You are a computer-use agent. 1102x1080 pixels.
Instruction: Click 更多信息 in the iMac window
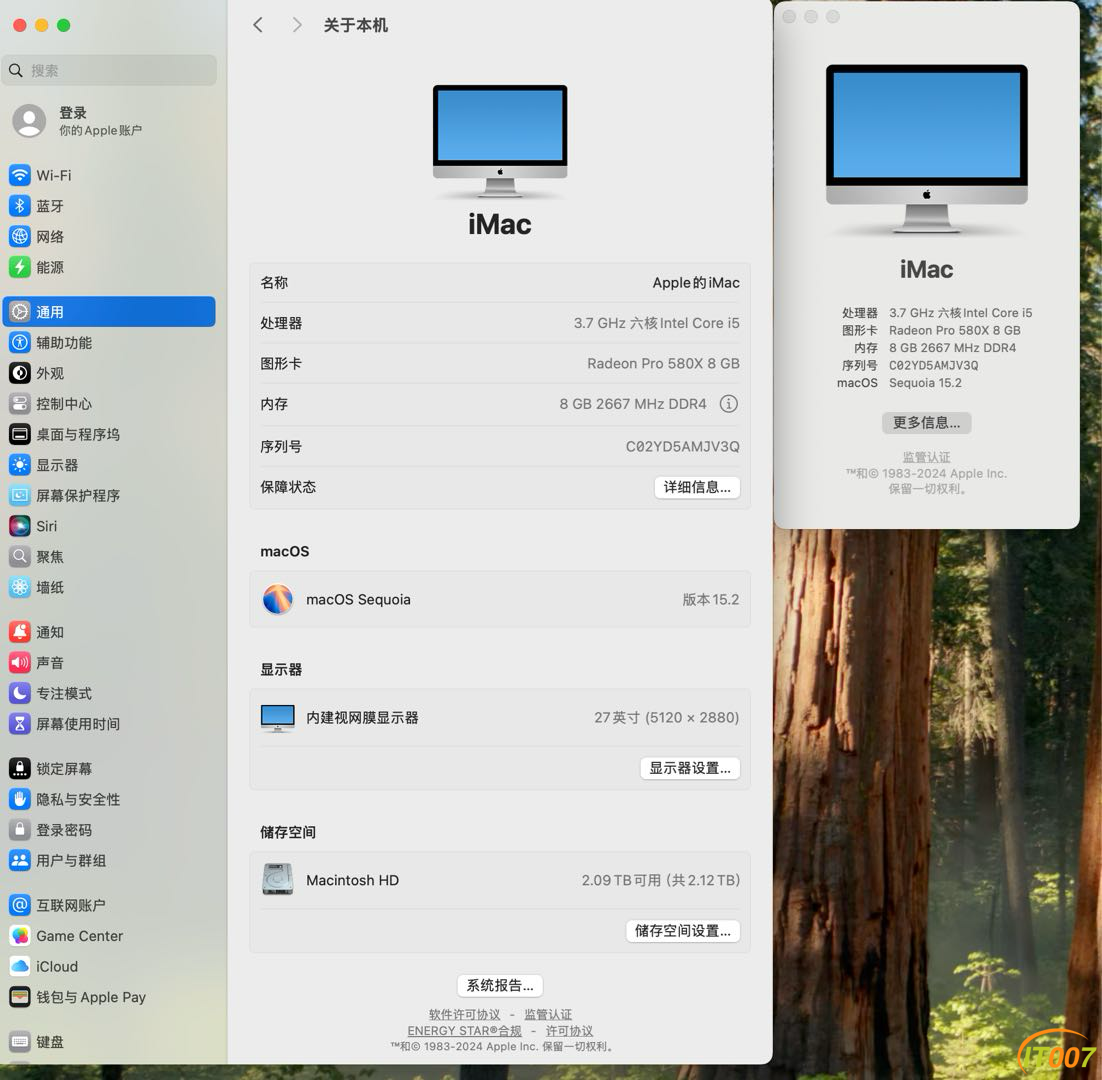[x=926, y=422]
